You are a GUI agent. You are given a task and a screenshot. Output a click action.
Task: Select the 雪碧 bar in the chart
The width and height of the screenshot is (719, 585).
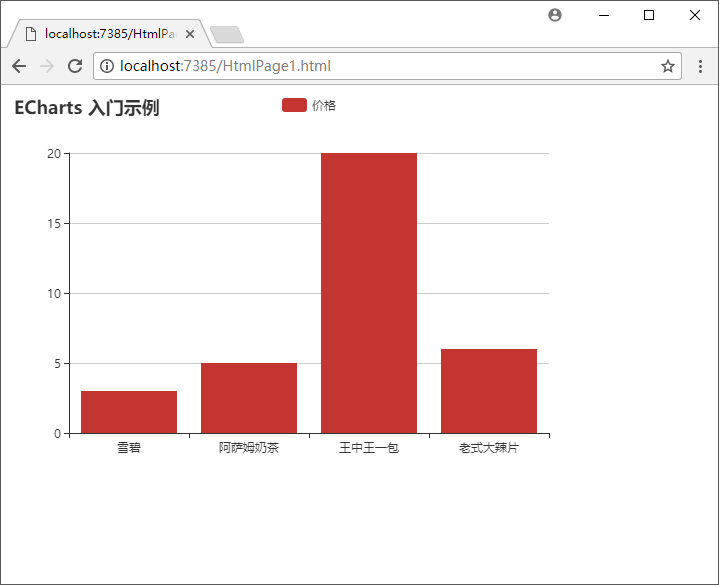tap(129, 412)
